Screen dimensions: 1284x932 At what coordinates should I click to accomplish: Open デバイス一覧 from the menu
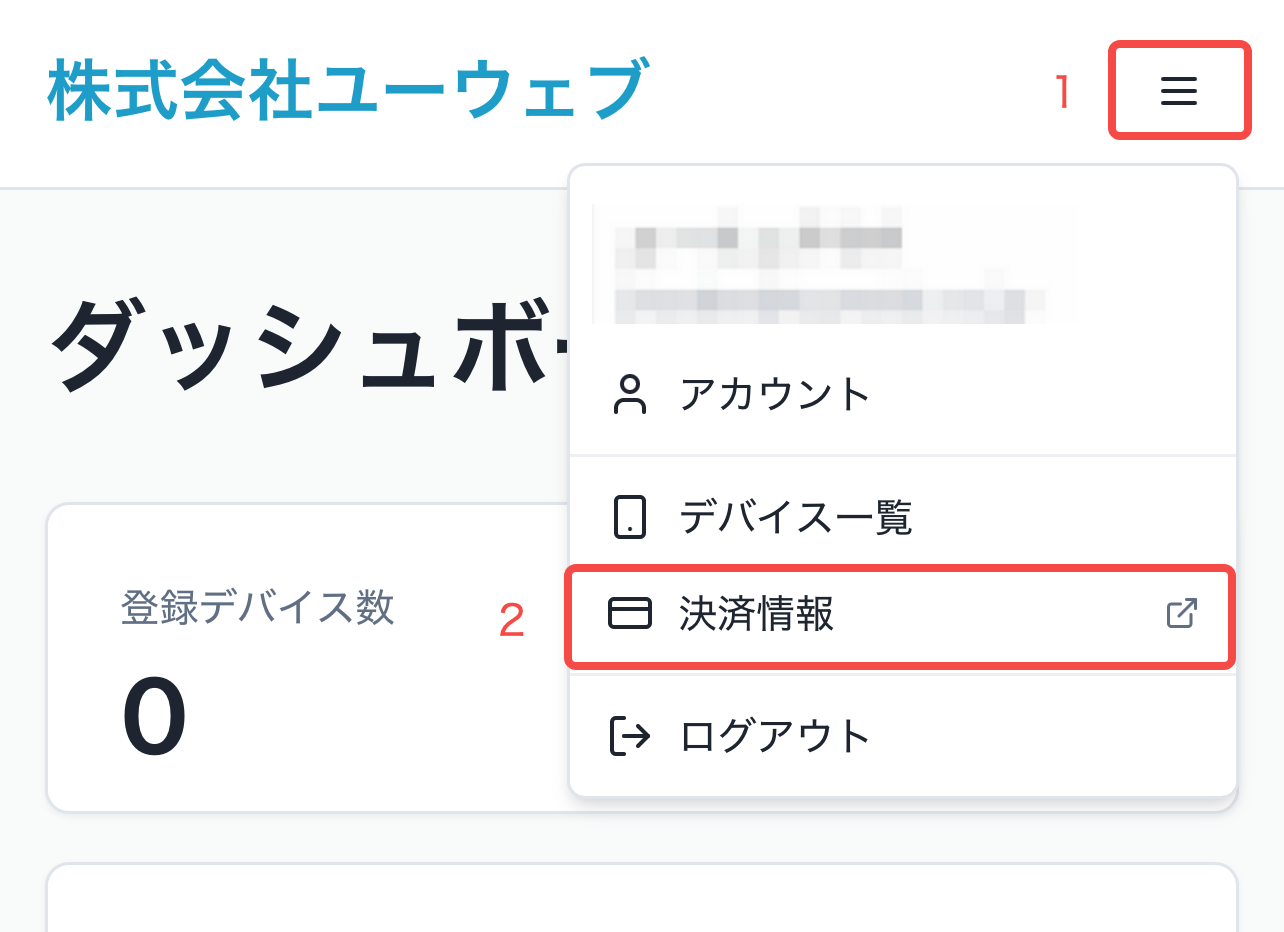coord(795,517)
